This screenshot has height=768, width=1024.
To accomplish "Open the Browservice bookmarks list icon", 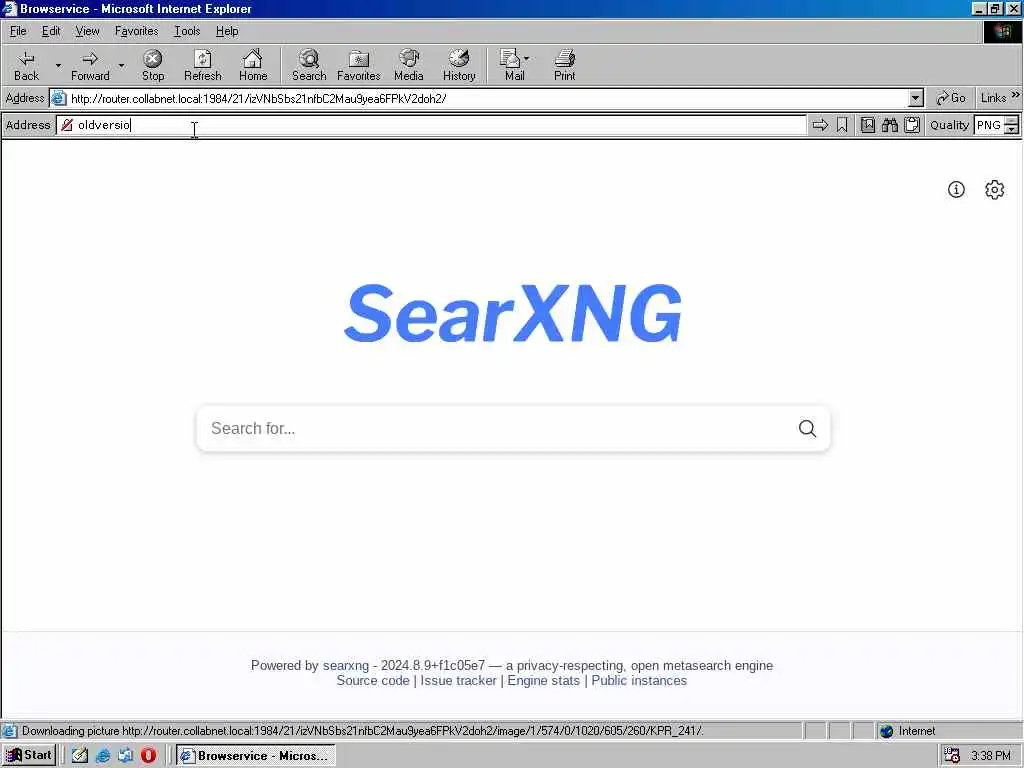I will coord(868,125).
